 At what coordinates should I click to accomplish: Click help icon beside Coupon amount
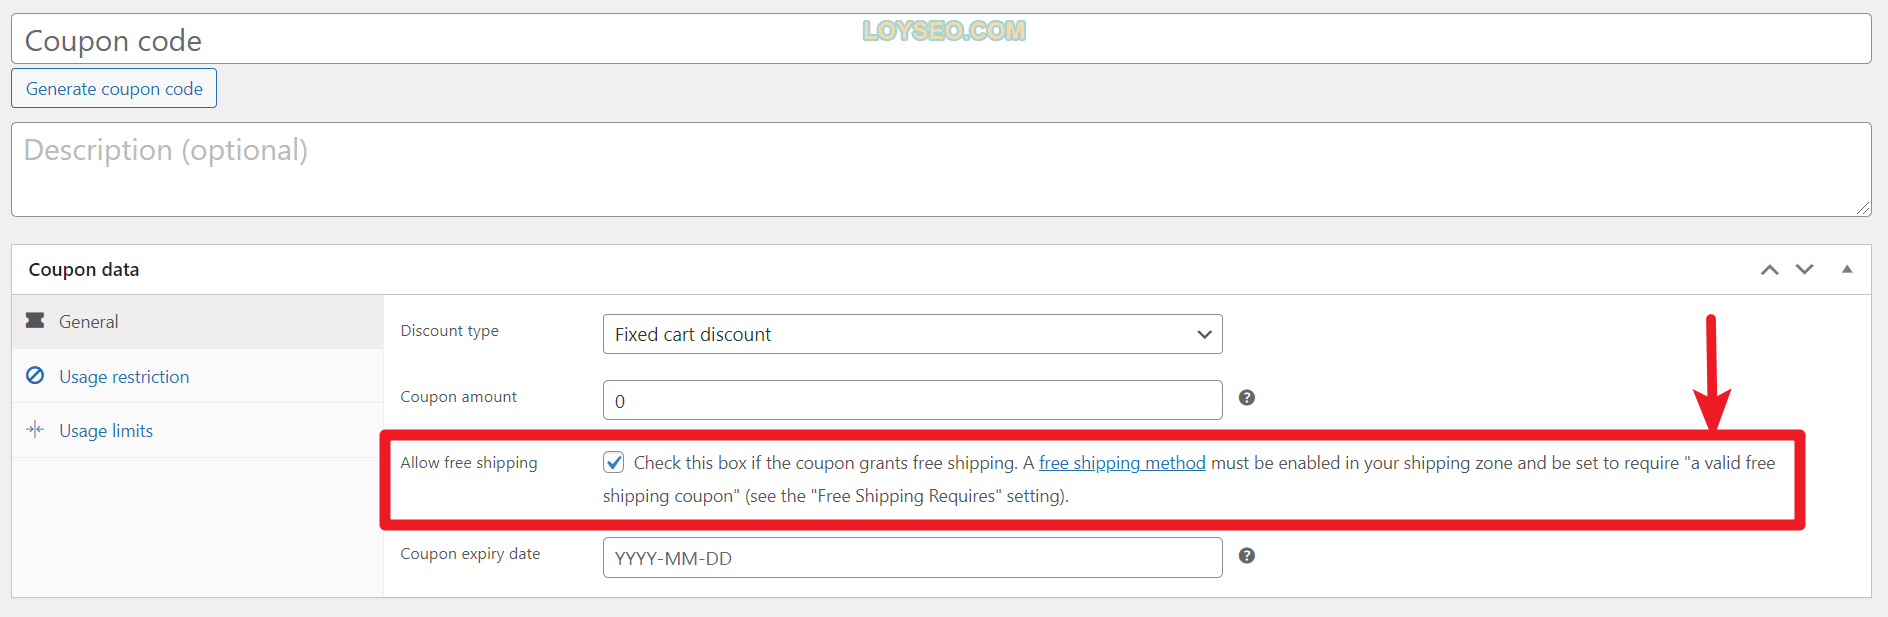(x=1246, y=398)
